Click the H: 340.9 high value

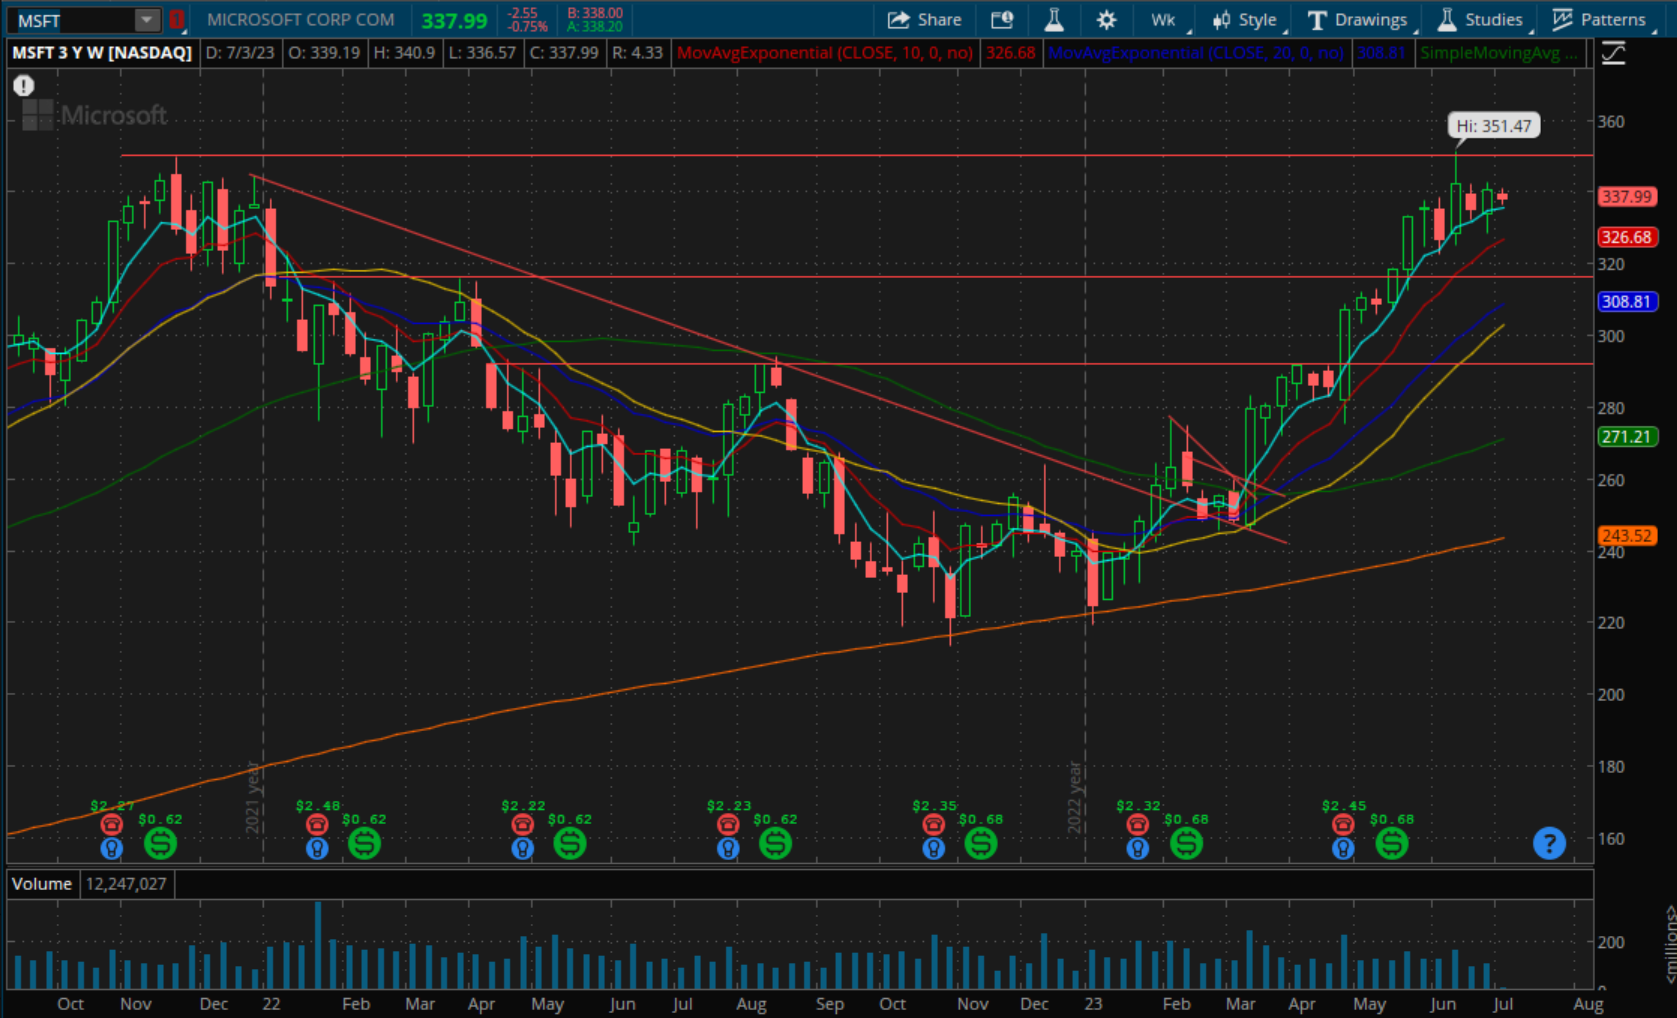[x=404, y=53]
